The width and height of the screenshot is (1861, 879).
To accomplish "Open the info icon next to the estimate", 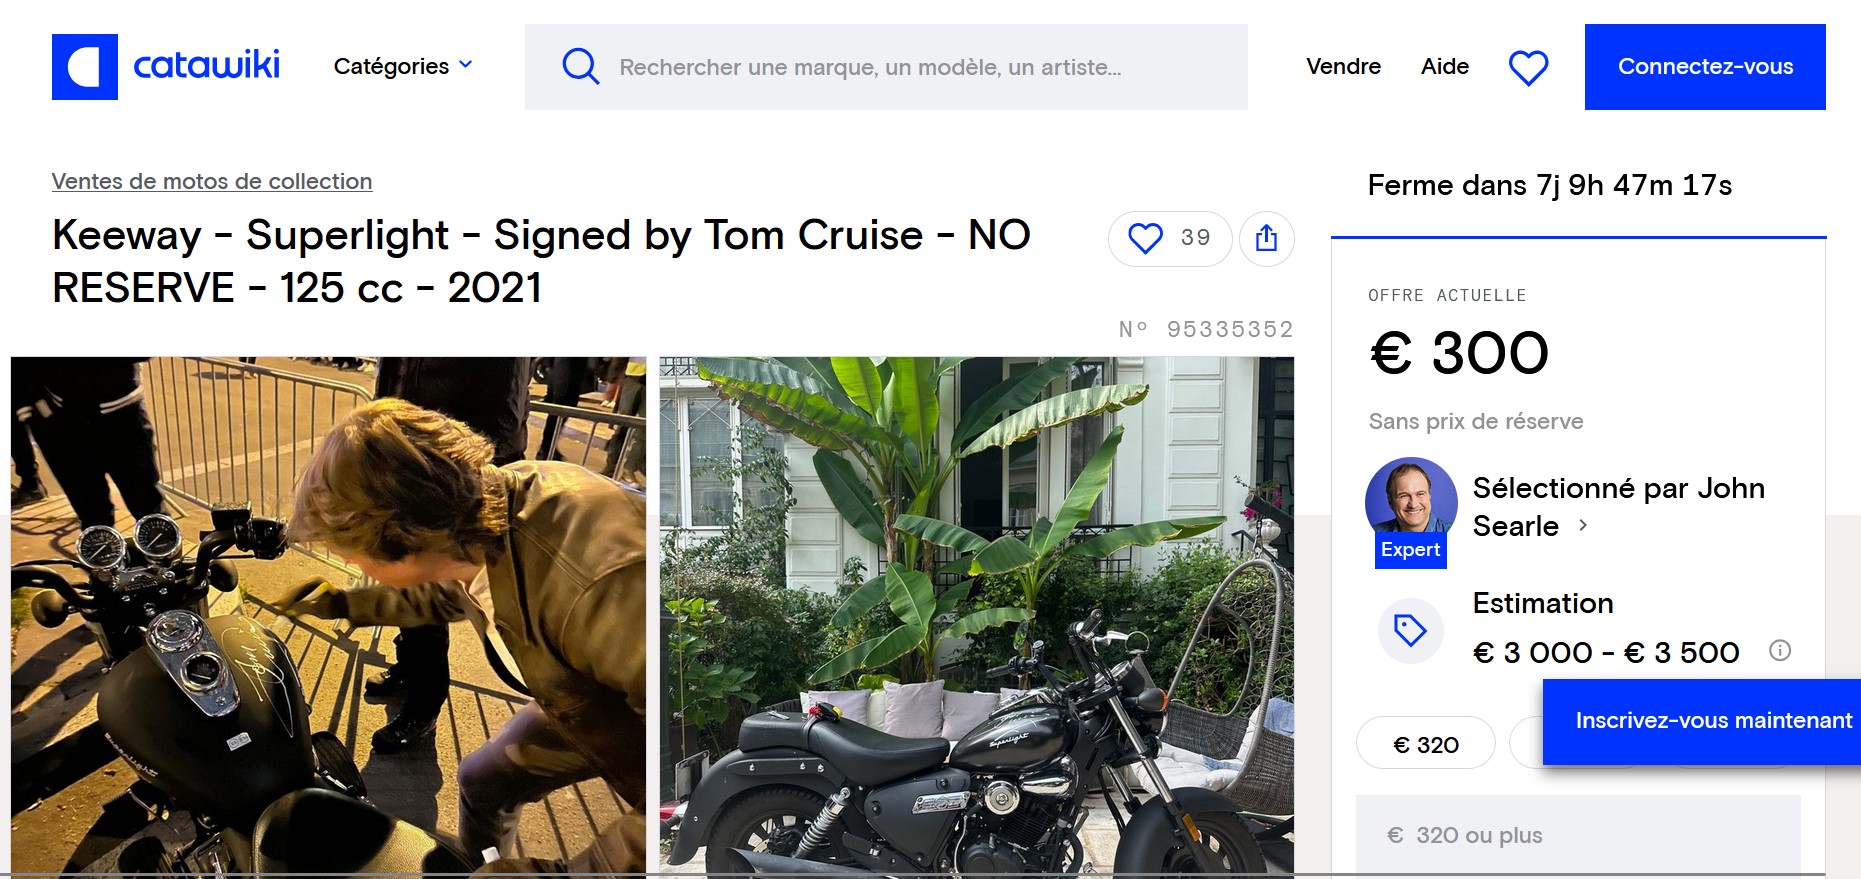I will [x=1781, y=652].
